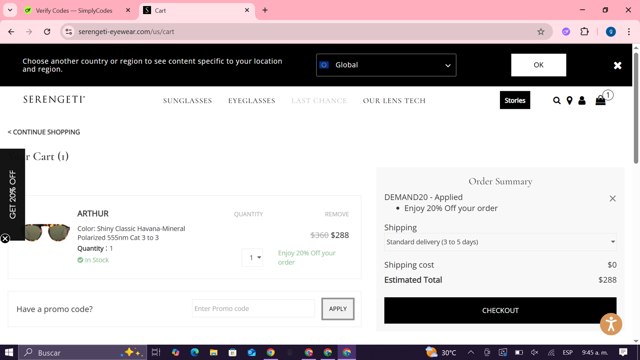Click the ARTHUR product name
The image size is (640, 360).
tap(93, 214)
